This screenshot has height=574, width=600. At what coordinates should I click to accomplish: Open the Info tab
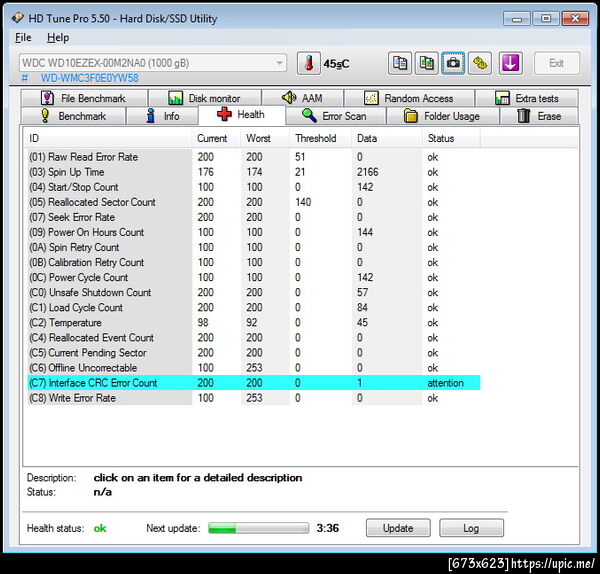pyautogui.click(x=163, y=116)
